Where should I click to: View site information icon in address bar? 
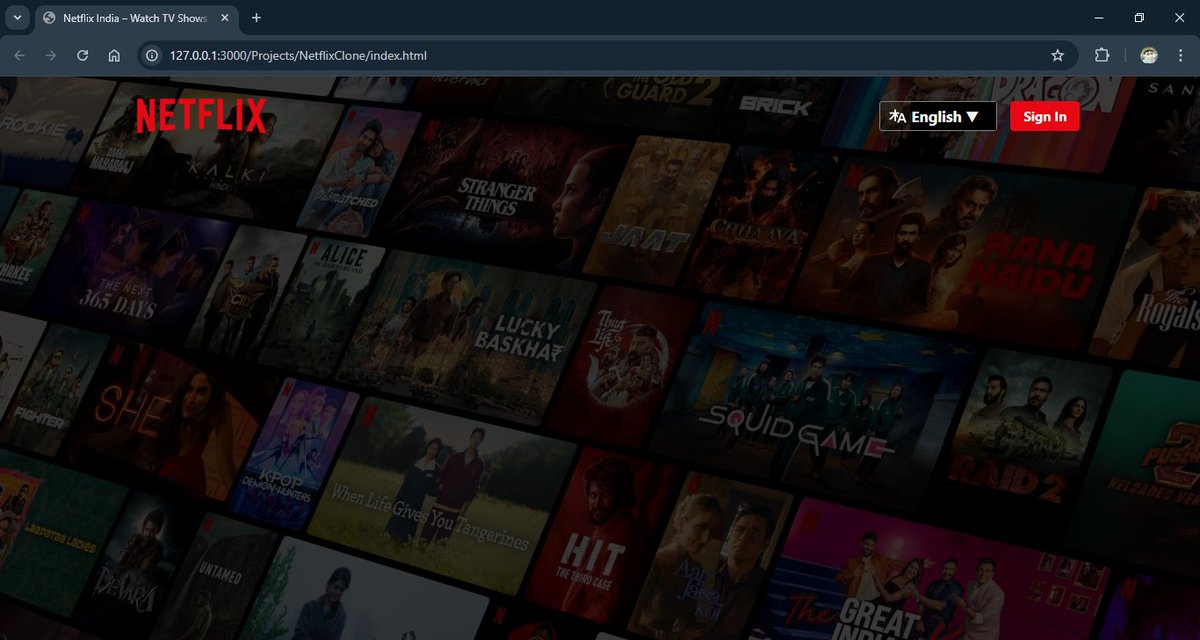[x=152, y=56]
